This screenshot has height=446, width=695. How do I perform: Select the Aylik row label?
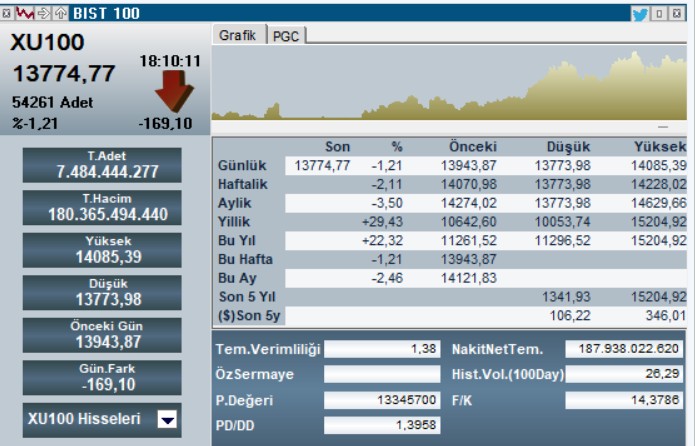coord(234,203)
